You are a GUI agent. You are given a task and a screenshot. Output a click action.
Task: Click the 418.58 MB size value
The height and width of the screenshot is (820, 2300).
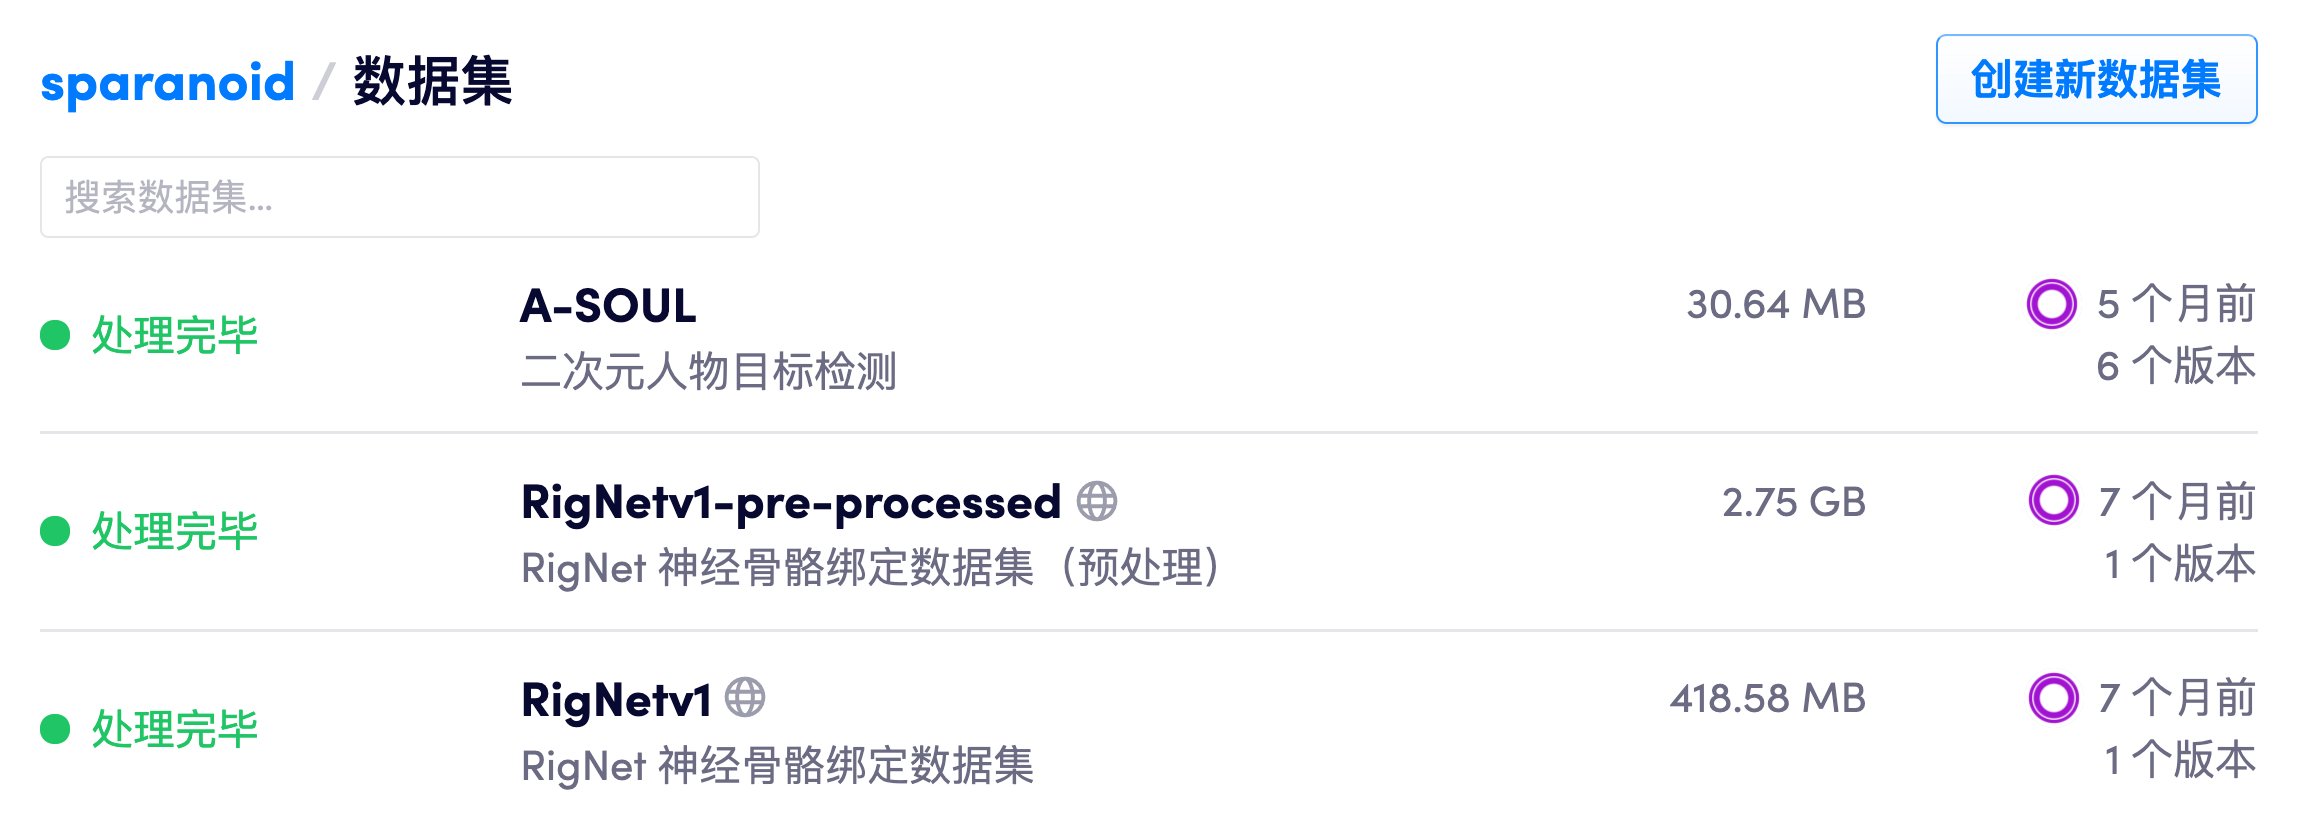click(1767, 698)
